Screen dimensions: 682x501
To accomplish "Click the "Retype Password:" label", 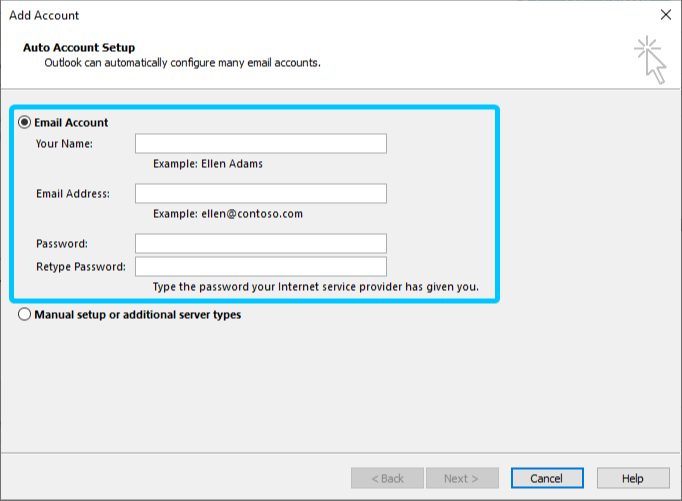I will (81, 267).
